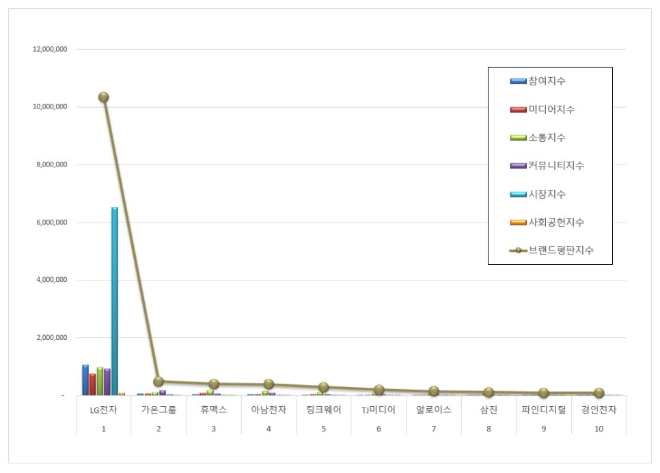Click the 브랜드평판지수 line legend marker
Viewport: 660px width, 473px height.
517,250
